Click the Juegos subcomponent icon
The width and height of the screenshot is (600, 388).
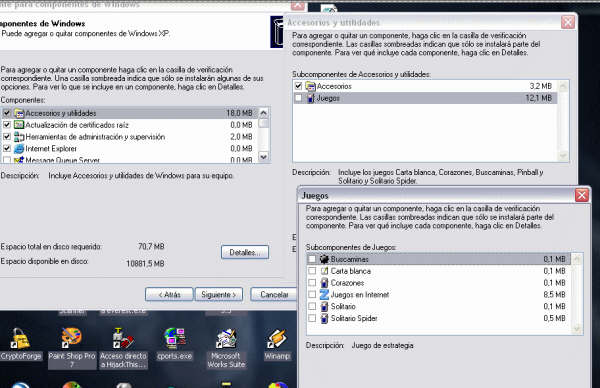click(311, 98)
